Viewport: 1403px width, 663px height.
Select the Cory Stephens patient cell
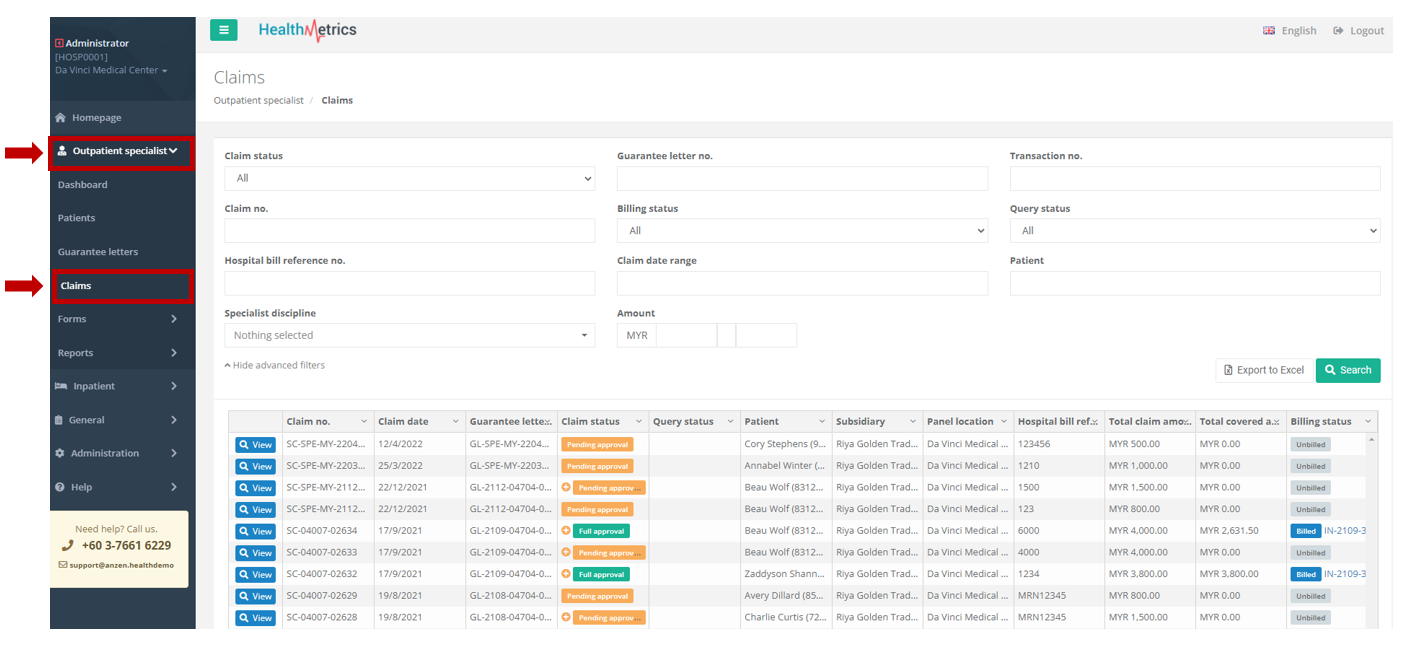tap(785, 444)
